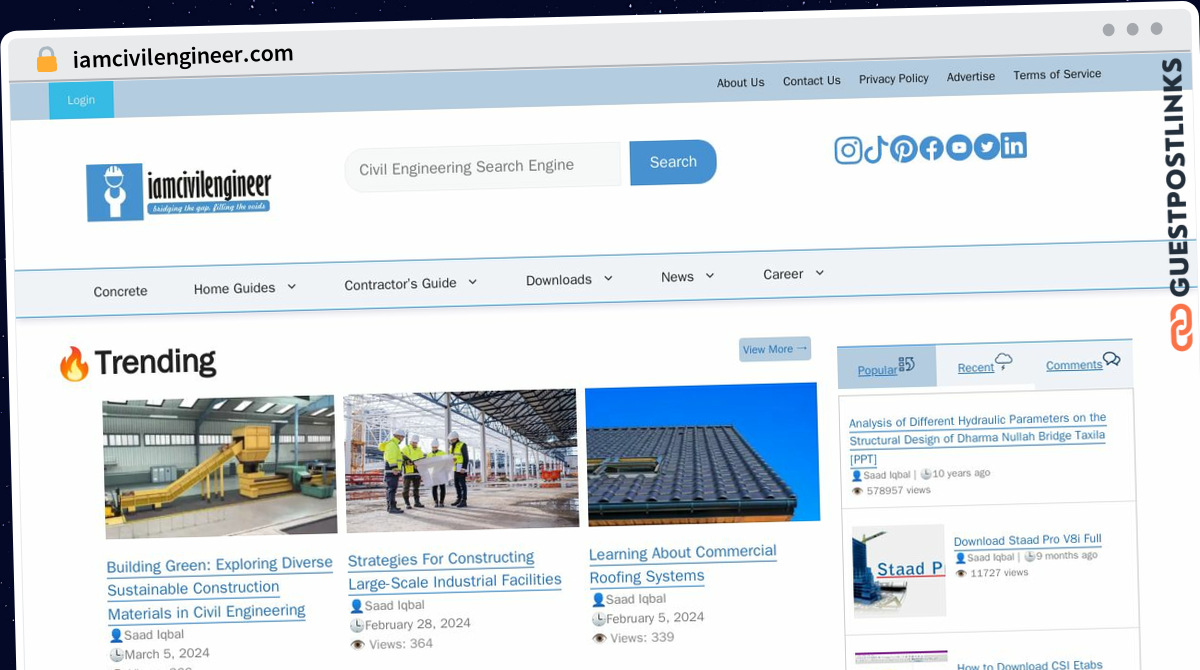1200x670 pixels.
Task: Expand the Contractor's Guide dropdown arrow
Action: tap(472, 282)
